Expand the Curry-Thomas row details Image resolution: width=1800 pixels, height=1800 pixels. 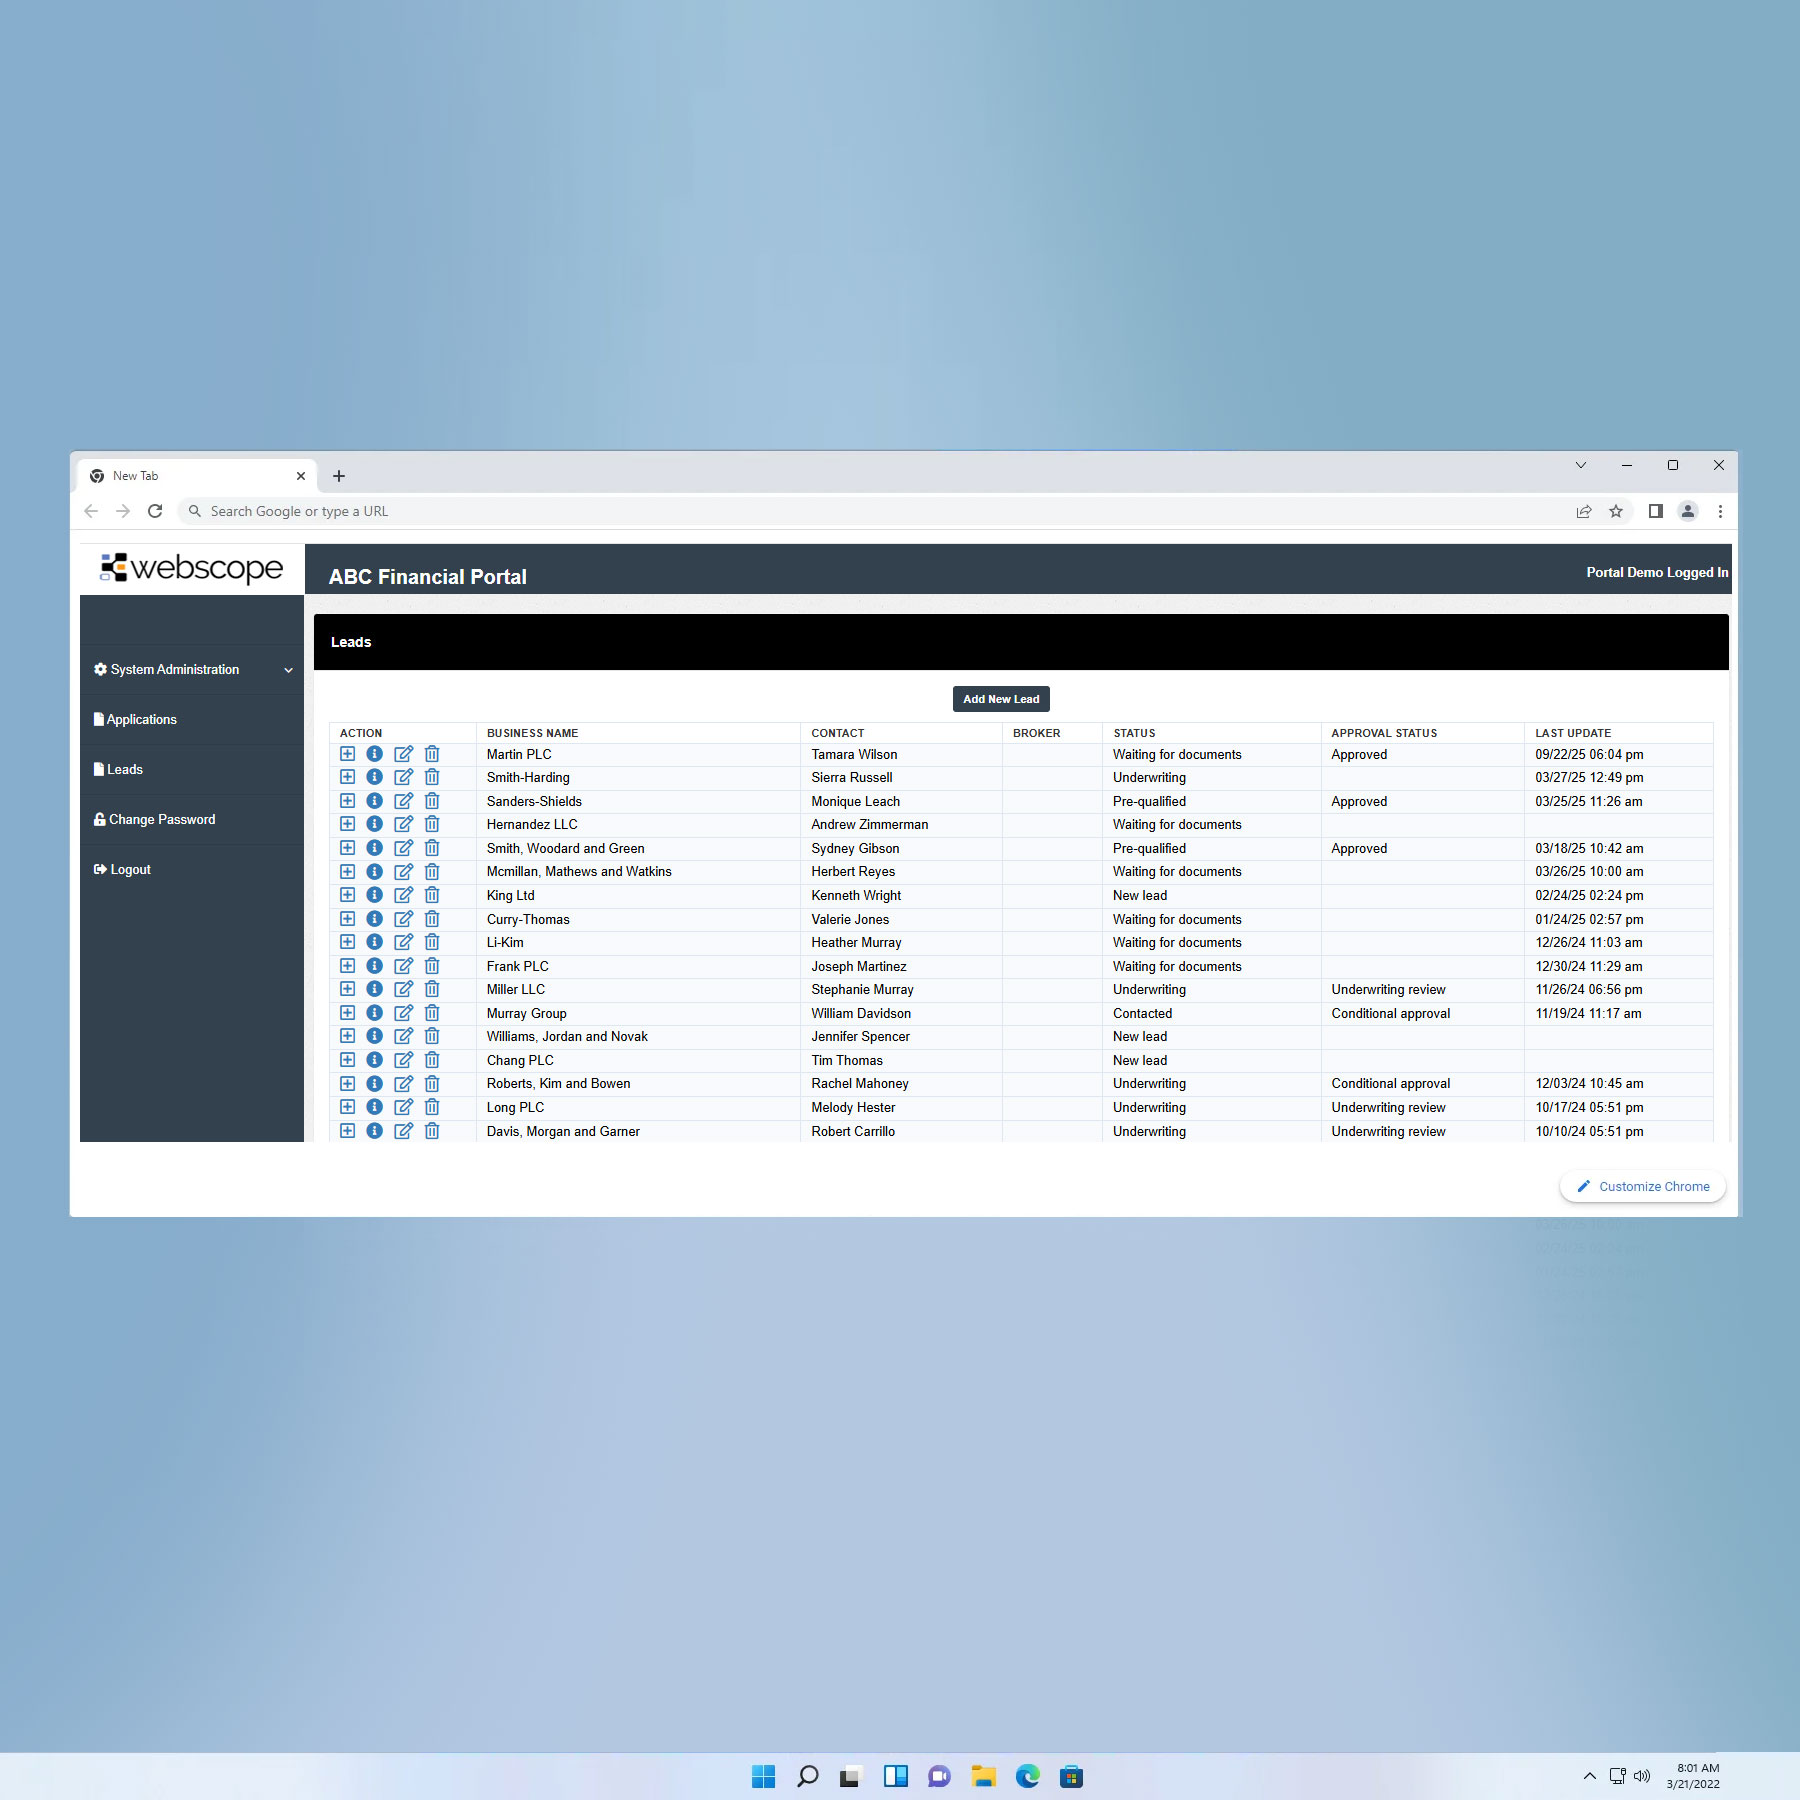click(347, 919)
